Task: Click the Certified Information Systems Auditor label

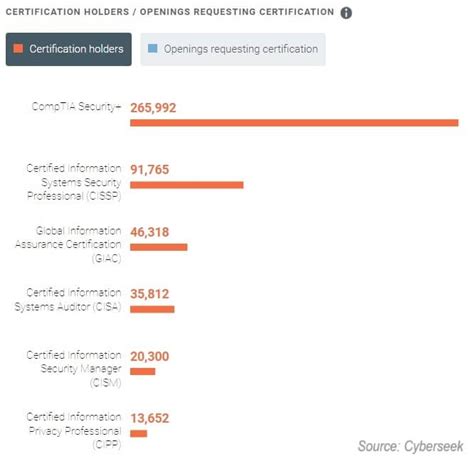Action: 68,300
